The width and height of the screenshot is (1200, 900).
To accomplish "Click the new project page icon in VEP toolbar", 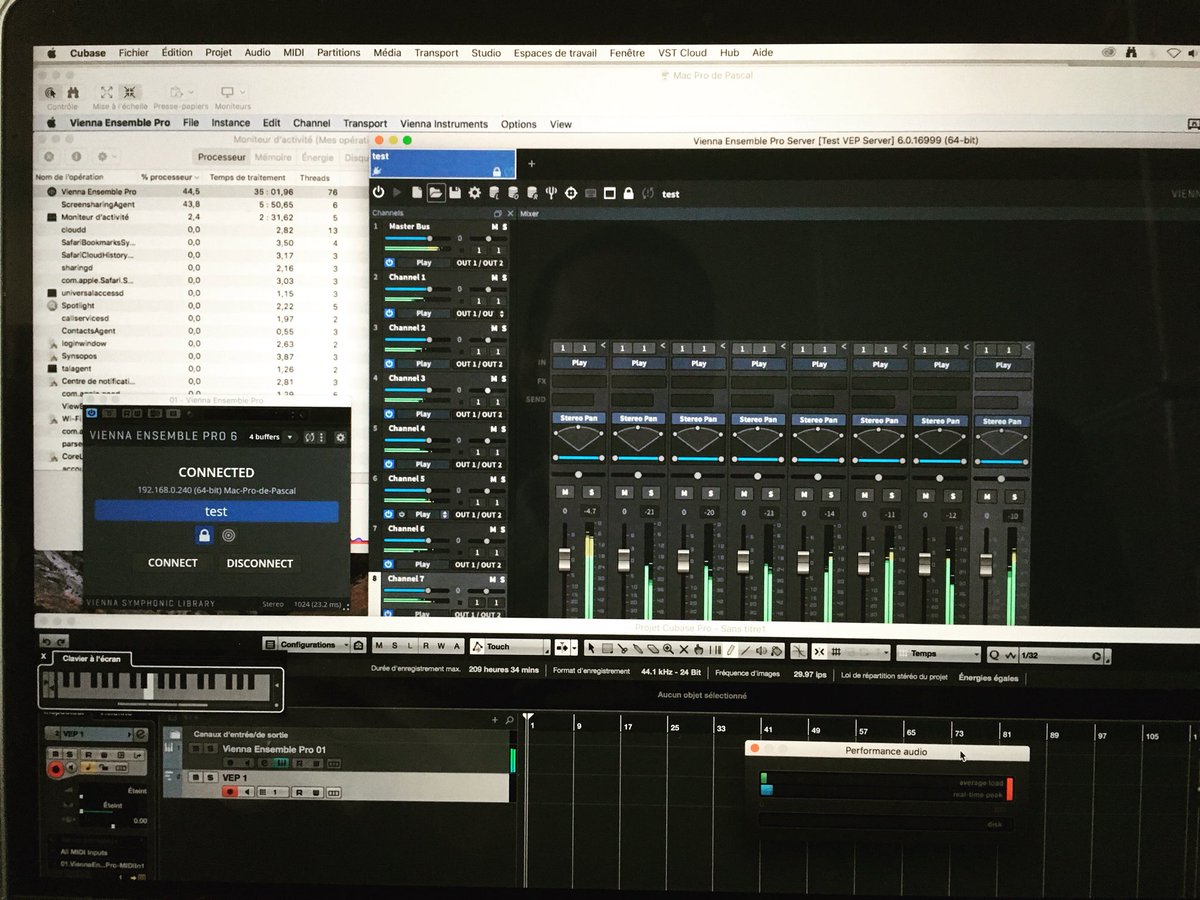I will 417,193.
